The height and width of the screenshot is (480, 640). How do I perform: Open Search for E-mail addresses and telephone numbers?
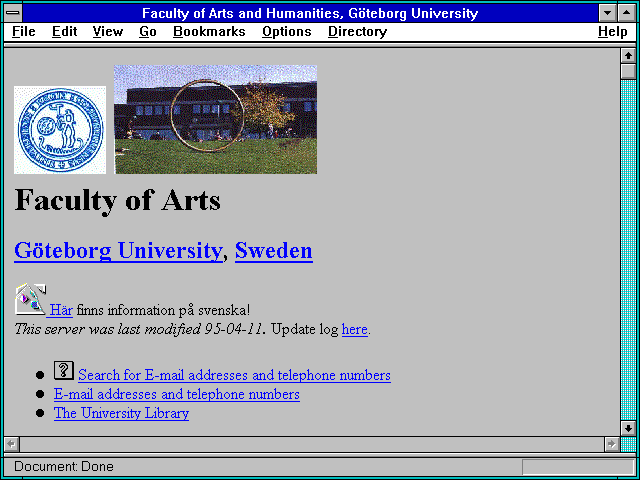pyautogui.click(x=234, y=375)
